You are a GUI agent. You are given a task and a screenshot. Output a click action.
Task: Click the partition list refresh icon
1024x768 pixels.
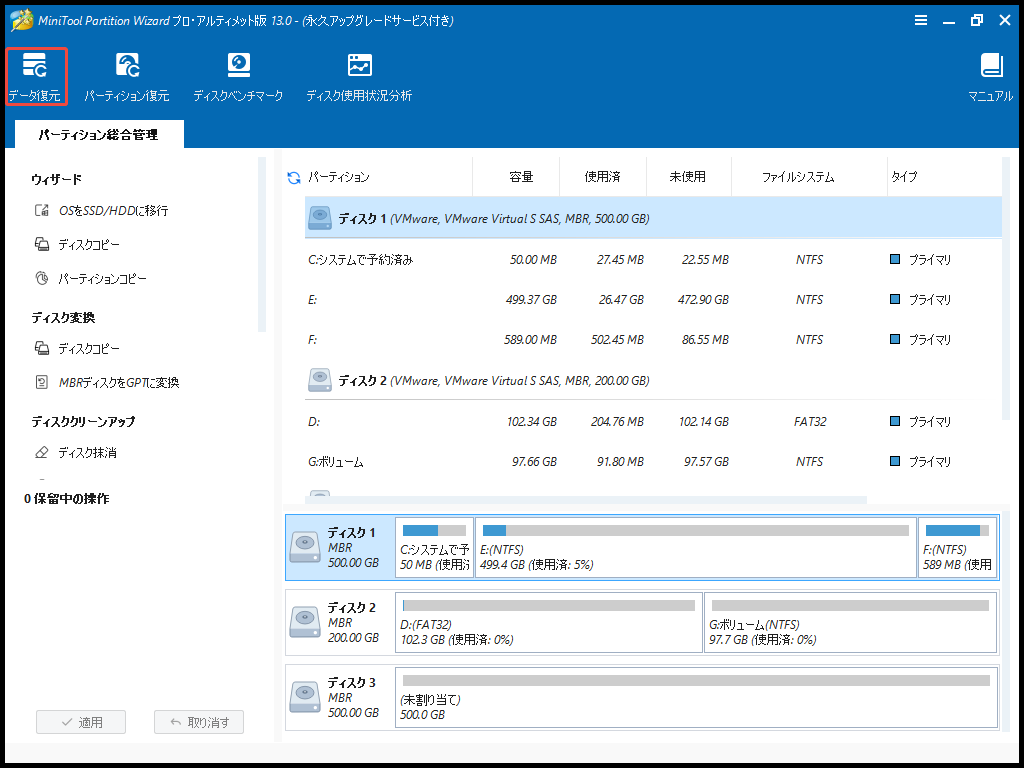(x=294, y=178)
